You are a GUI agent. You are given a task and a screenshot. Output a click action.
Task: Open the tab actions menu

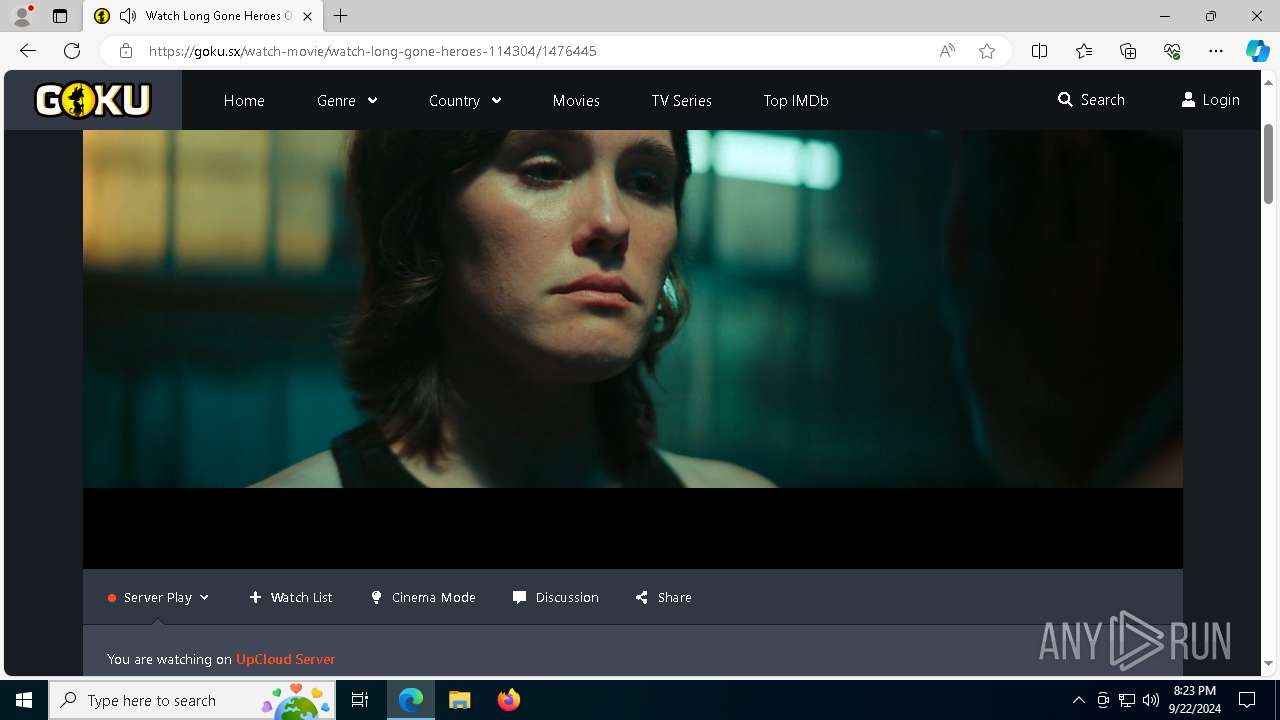click(x=60, y=16)
